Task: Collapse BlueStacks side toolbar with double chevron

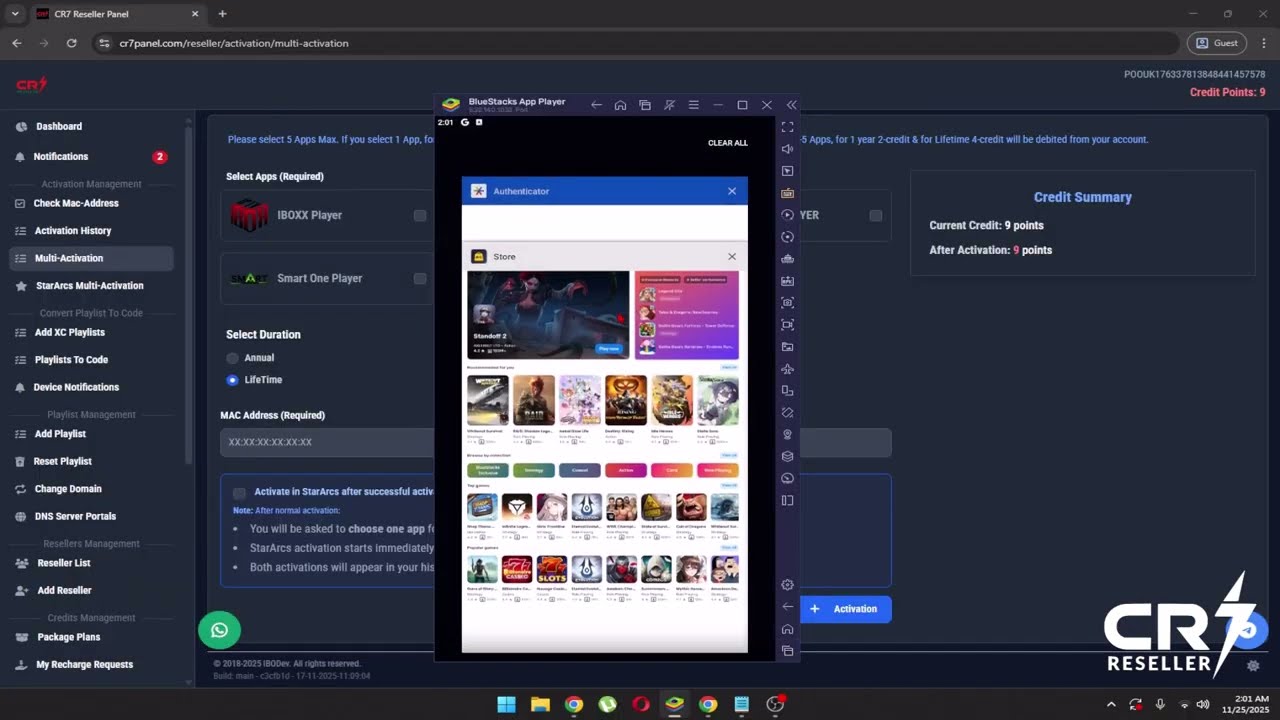Action: [791, 105]
